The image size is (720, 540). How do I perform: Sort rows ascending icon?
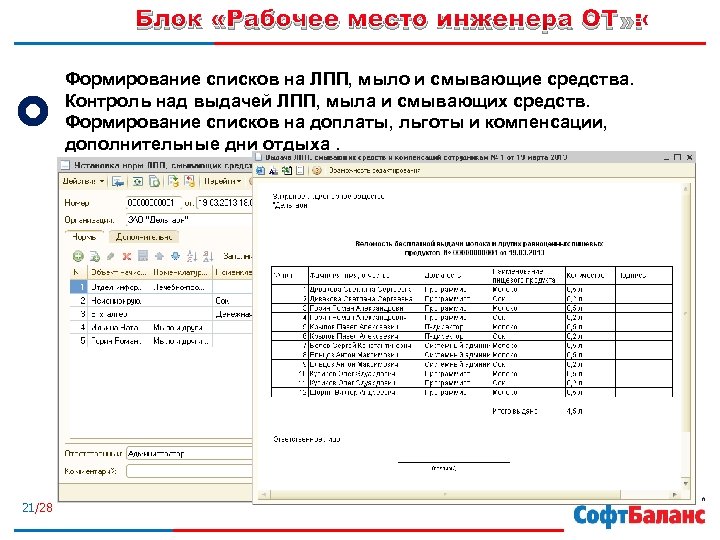(x=192, y=256)
